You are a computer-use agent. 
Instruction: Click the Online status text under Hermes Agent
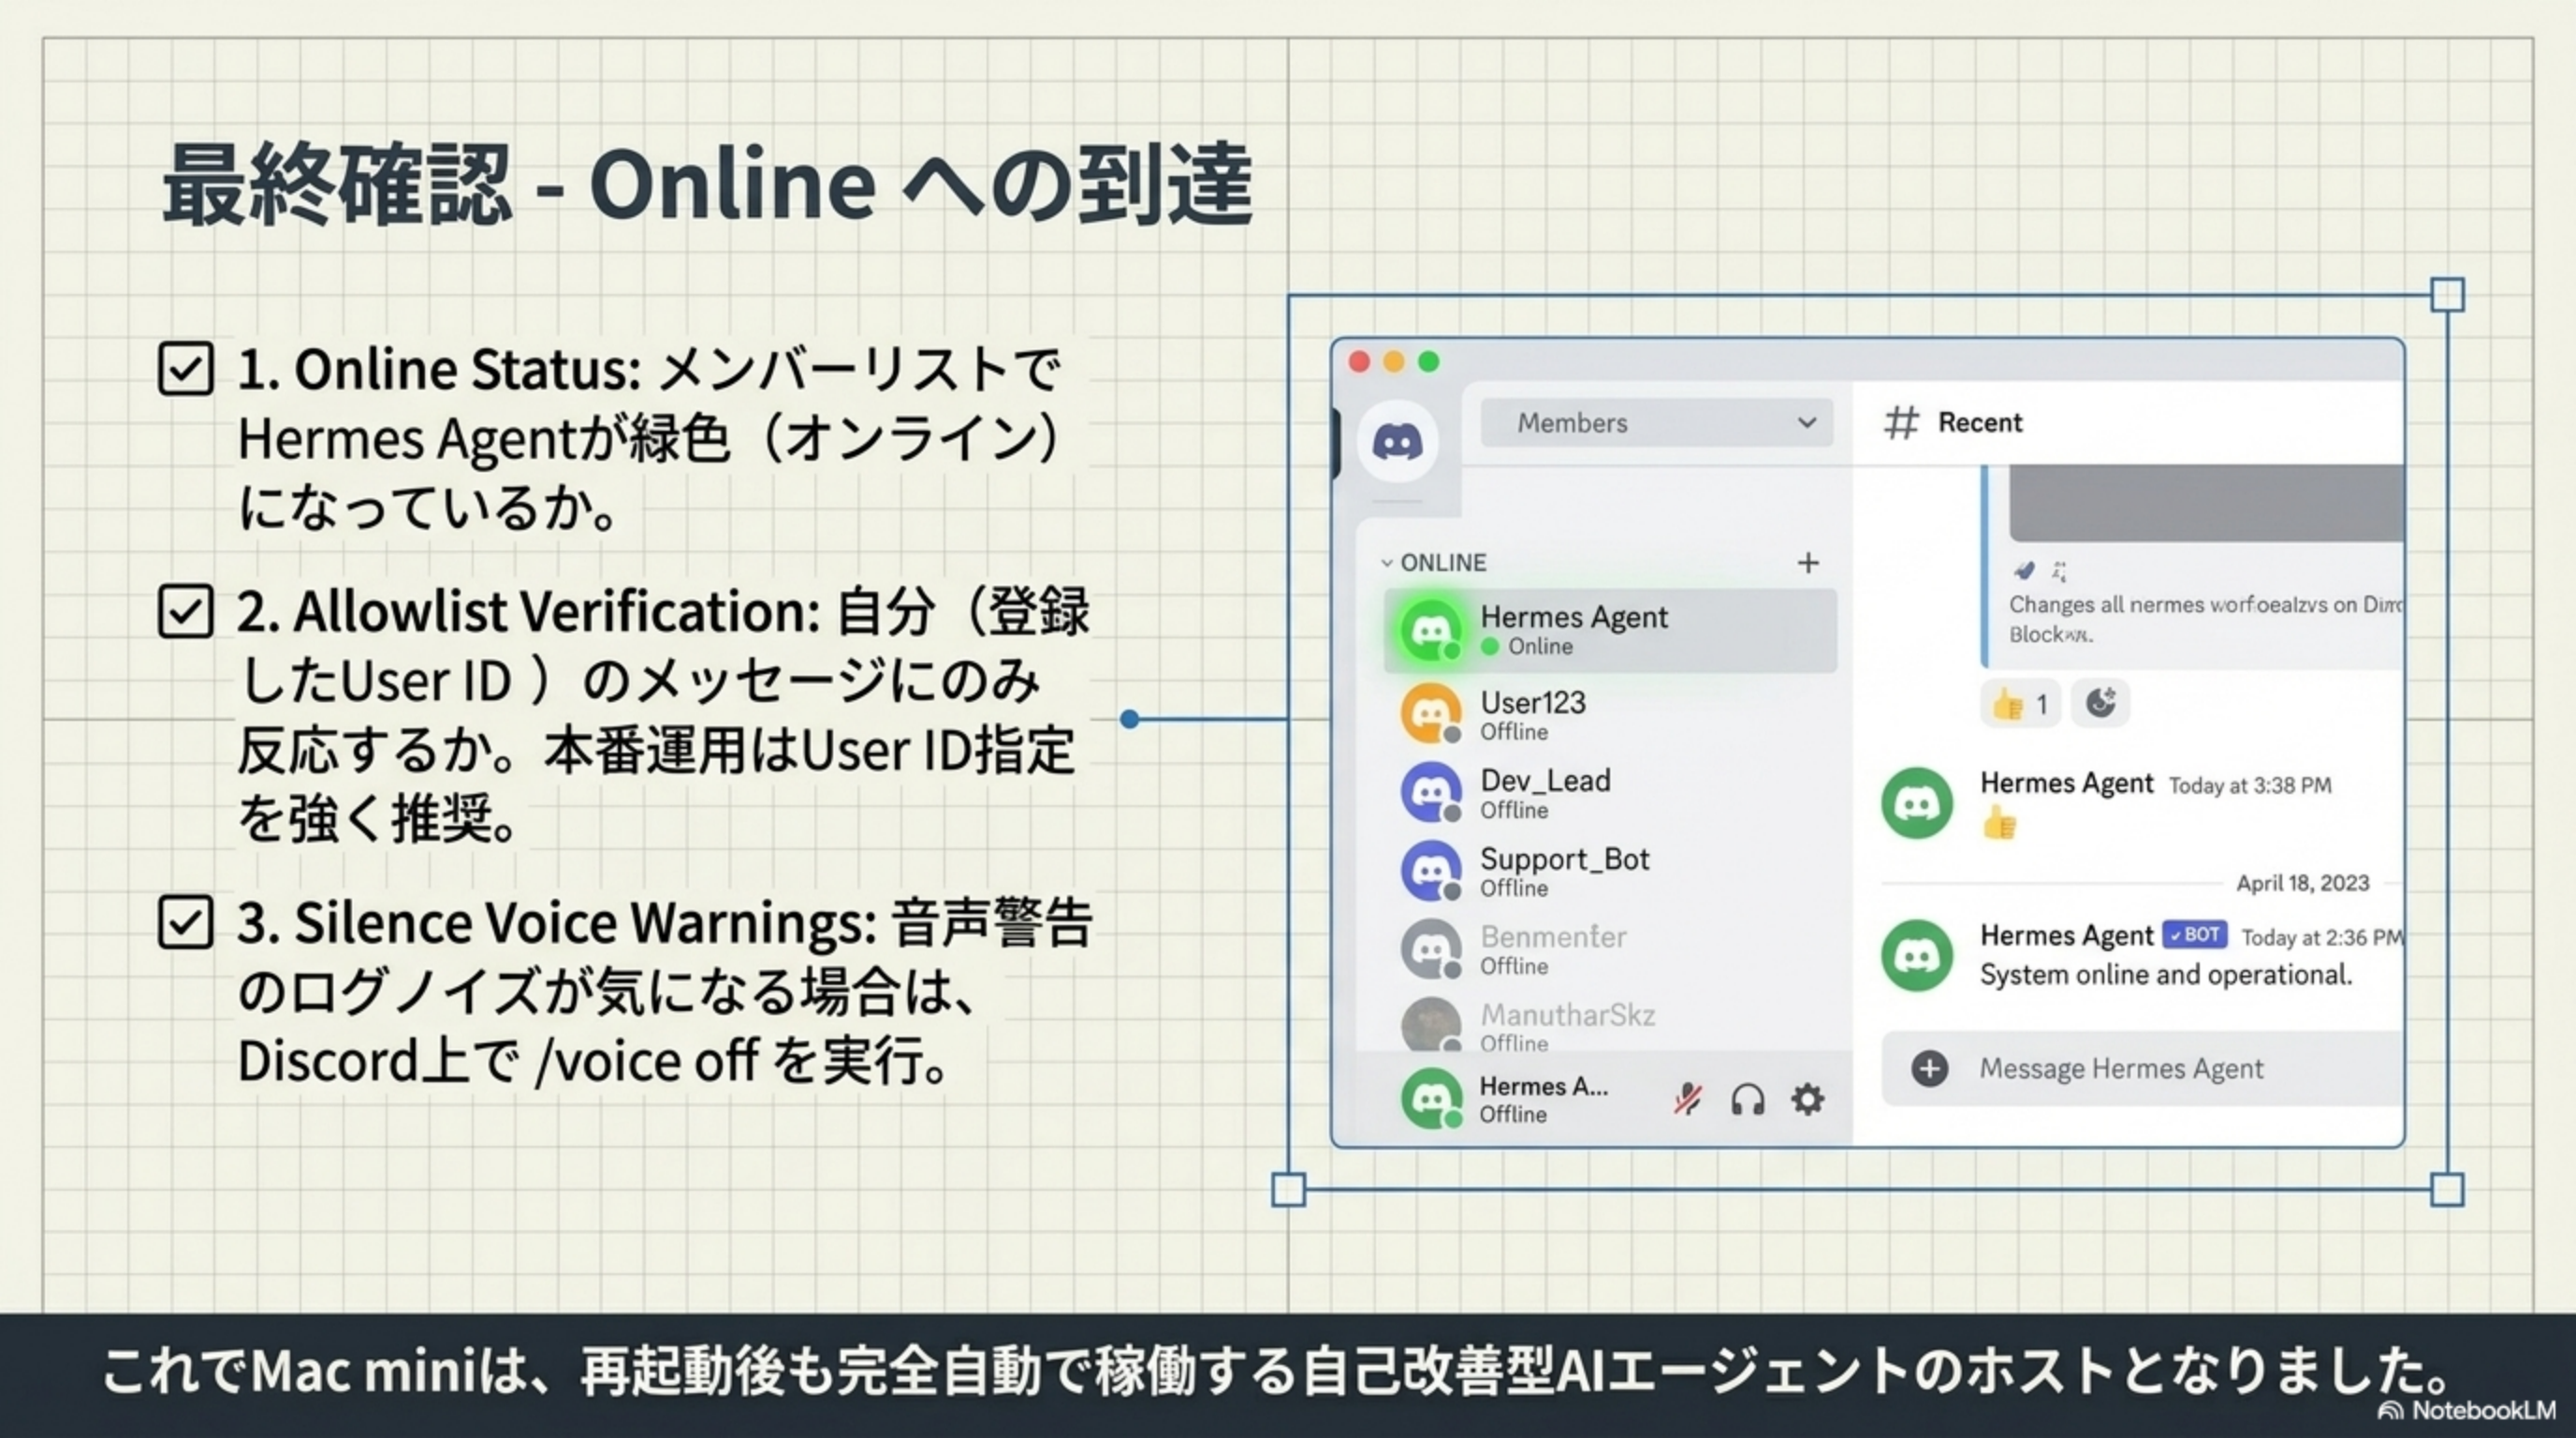tap(1540, 647)
